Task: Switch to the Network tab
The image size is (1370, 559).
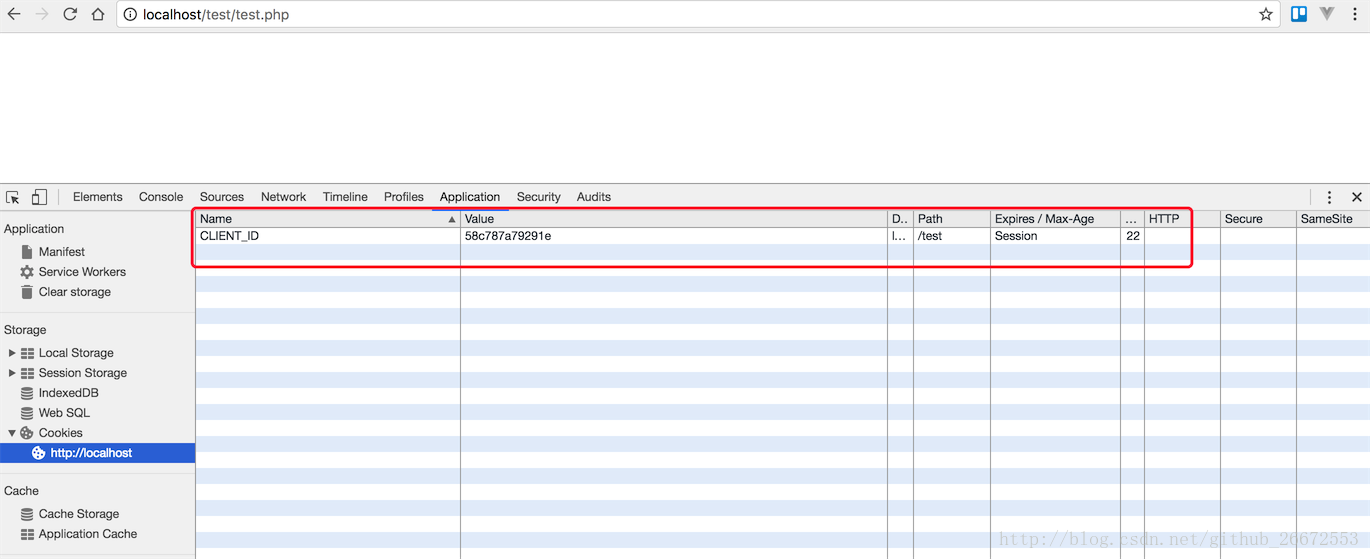Action: point(283,197)
